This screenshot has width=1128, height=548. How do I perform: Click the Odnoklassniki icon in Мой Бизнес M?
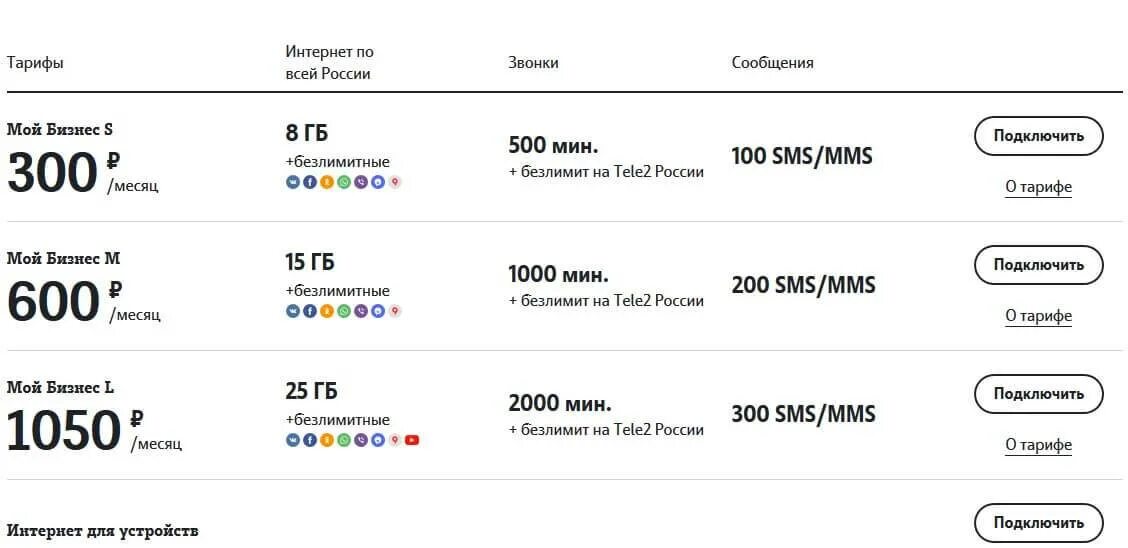click(327, 311)
